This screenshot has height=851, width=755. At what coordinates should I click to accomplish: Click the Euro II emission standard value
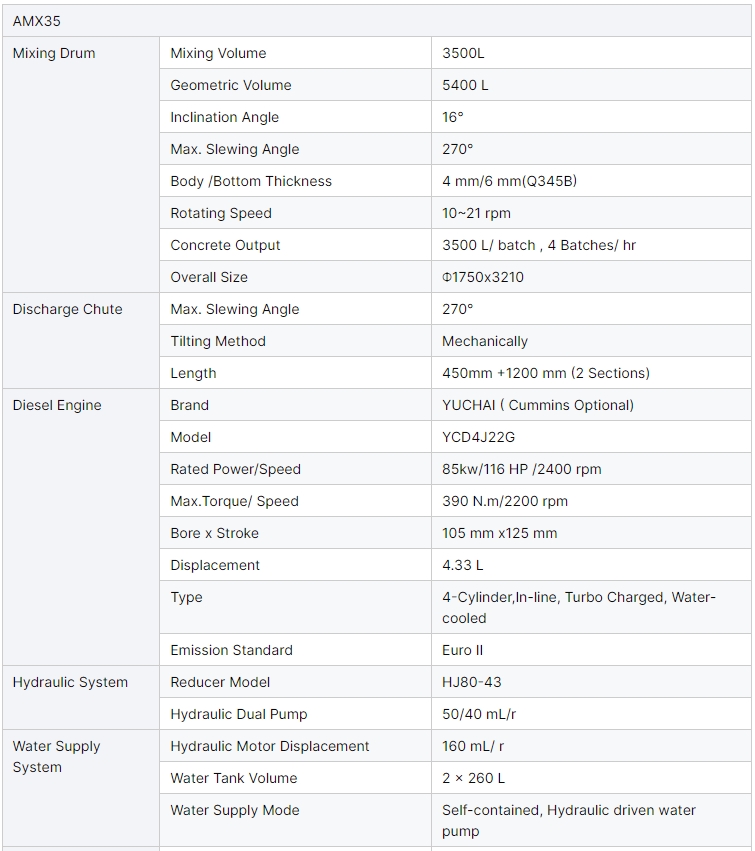[x=462, y=650]
